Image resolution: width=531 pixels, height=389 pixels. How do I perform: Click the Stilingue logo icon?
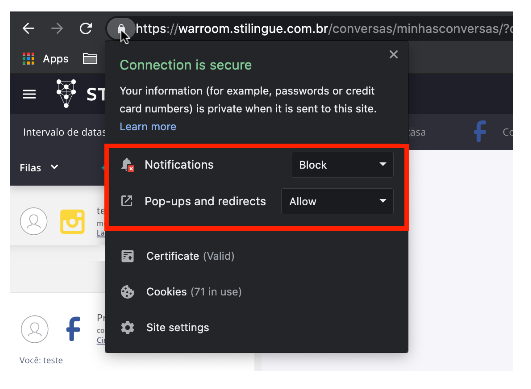point(66,93)
